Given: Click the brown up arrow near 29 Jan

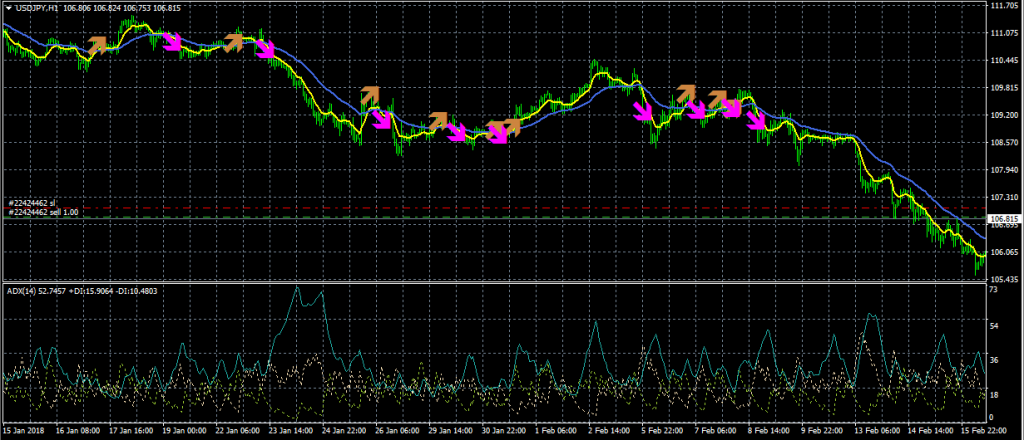Looking at the screenshot, I should (438, 121).
